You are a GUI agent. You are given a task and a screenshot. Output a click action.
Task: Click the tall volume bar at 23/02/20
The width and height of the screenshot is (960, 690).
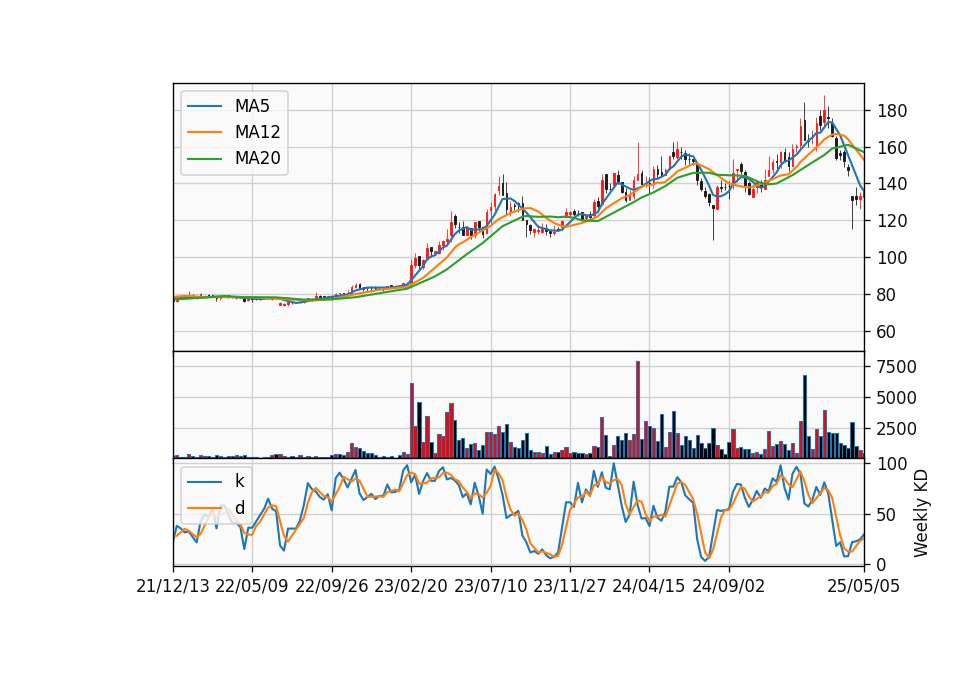pyautogui.click(x=412, y=421)
